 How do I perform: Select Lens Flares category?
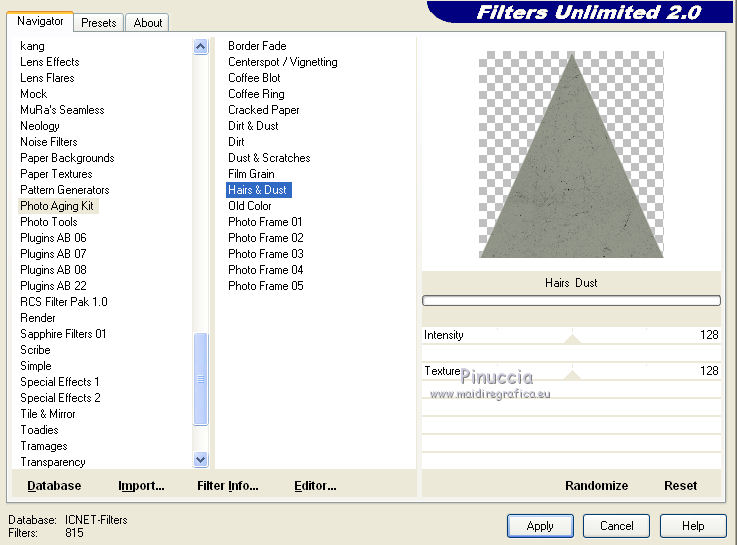[47, 78]
